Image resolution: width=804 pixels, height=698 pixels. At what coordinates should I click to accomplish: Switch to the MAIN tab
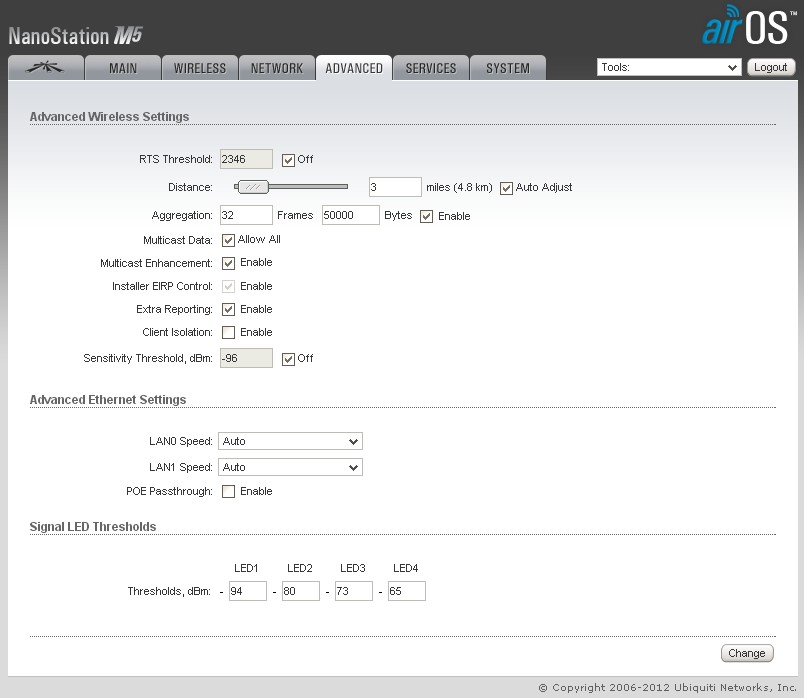(123, 68)
